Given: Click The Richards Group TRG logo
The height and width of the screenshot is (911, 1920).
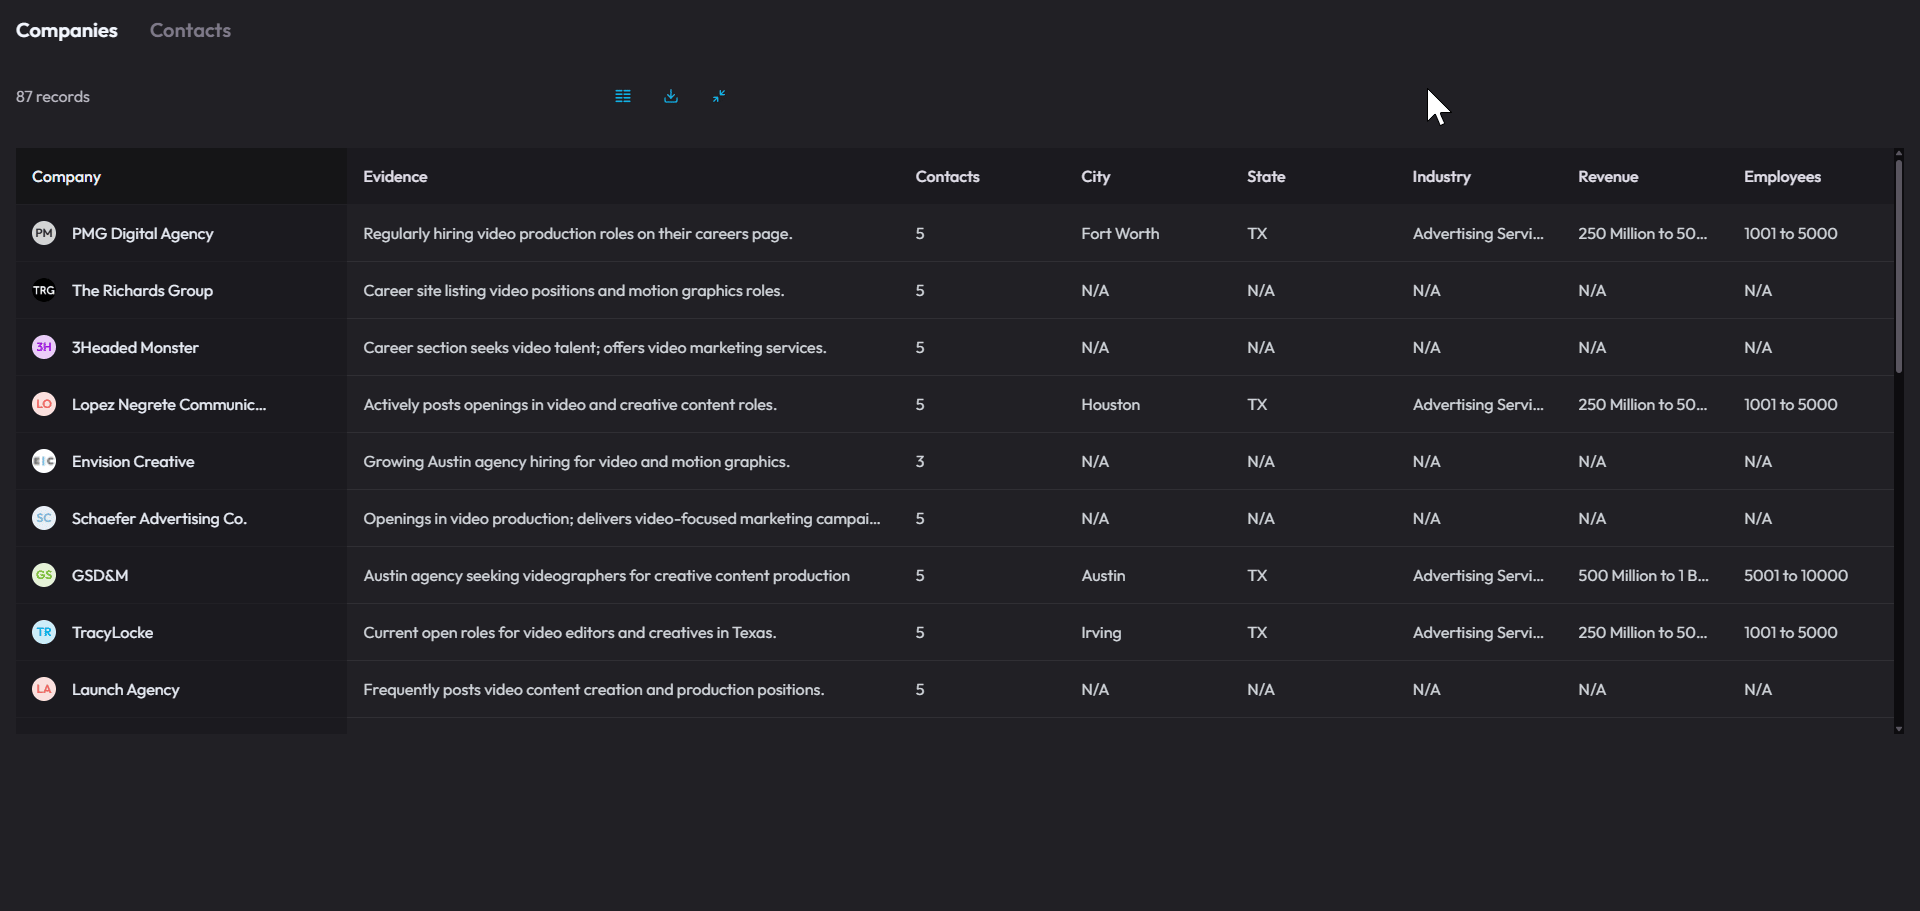Looking at the screenshot, I should pyautogui.click(x=44, y=290).
